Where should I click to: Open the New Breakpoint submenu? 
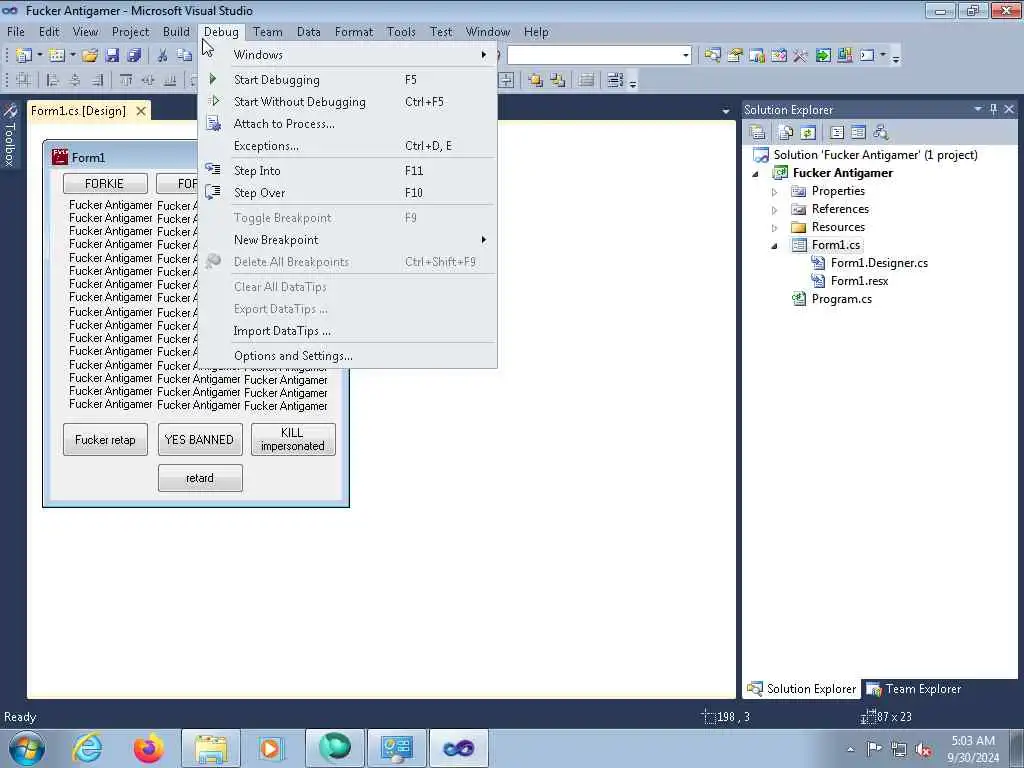347,240
